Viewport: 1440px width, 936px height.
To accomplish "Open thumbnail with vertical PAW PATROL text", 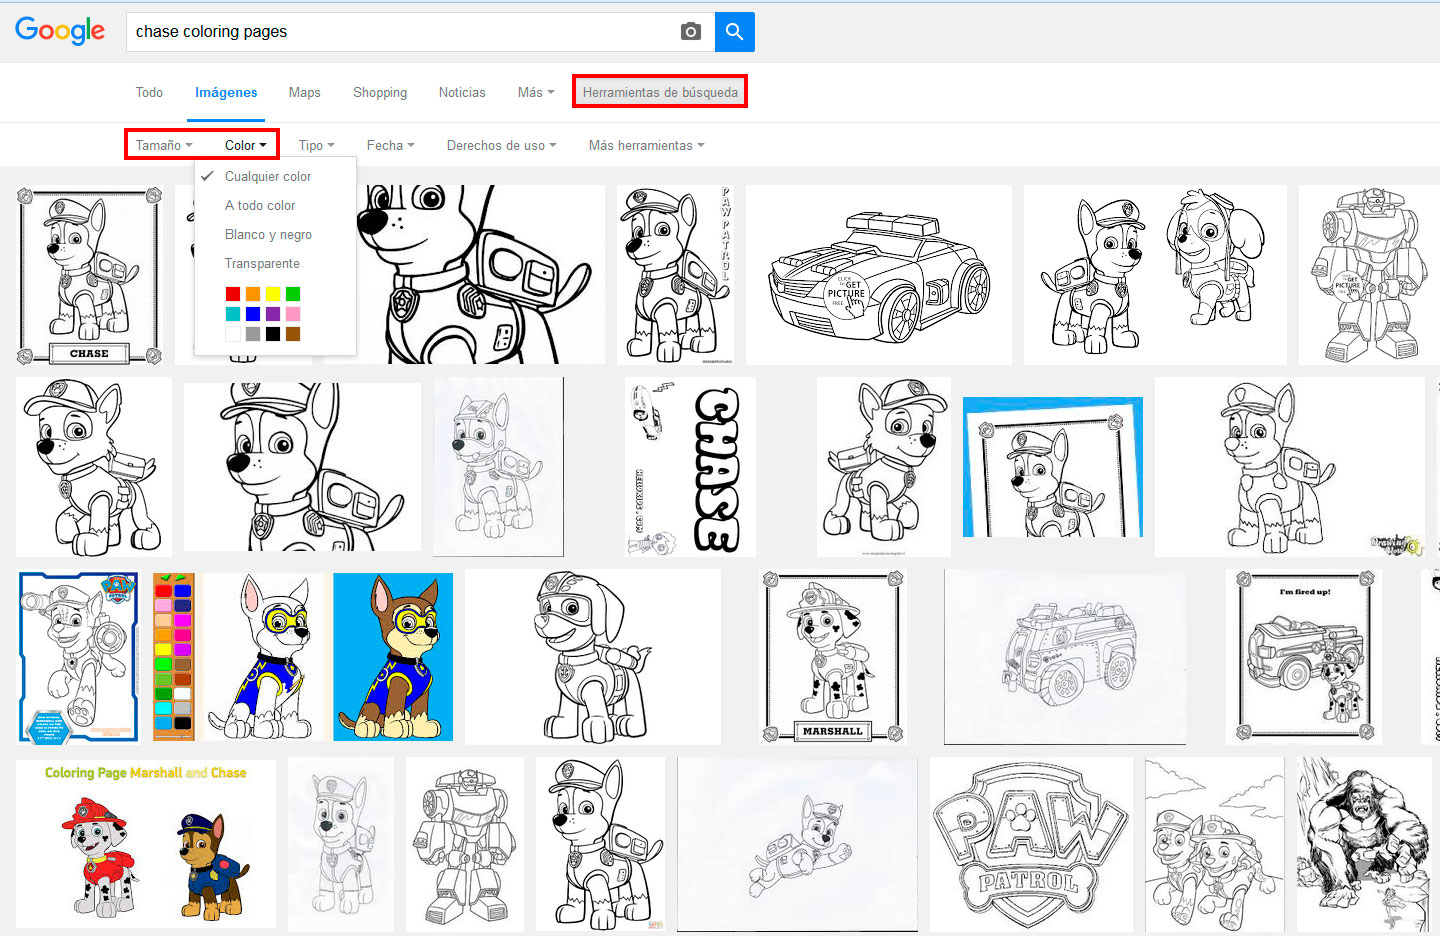I will pos(676,275).
